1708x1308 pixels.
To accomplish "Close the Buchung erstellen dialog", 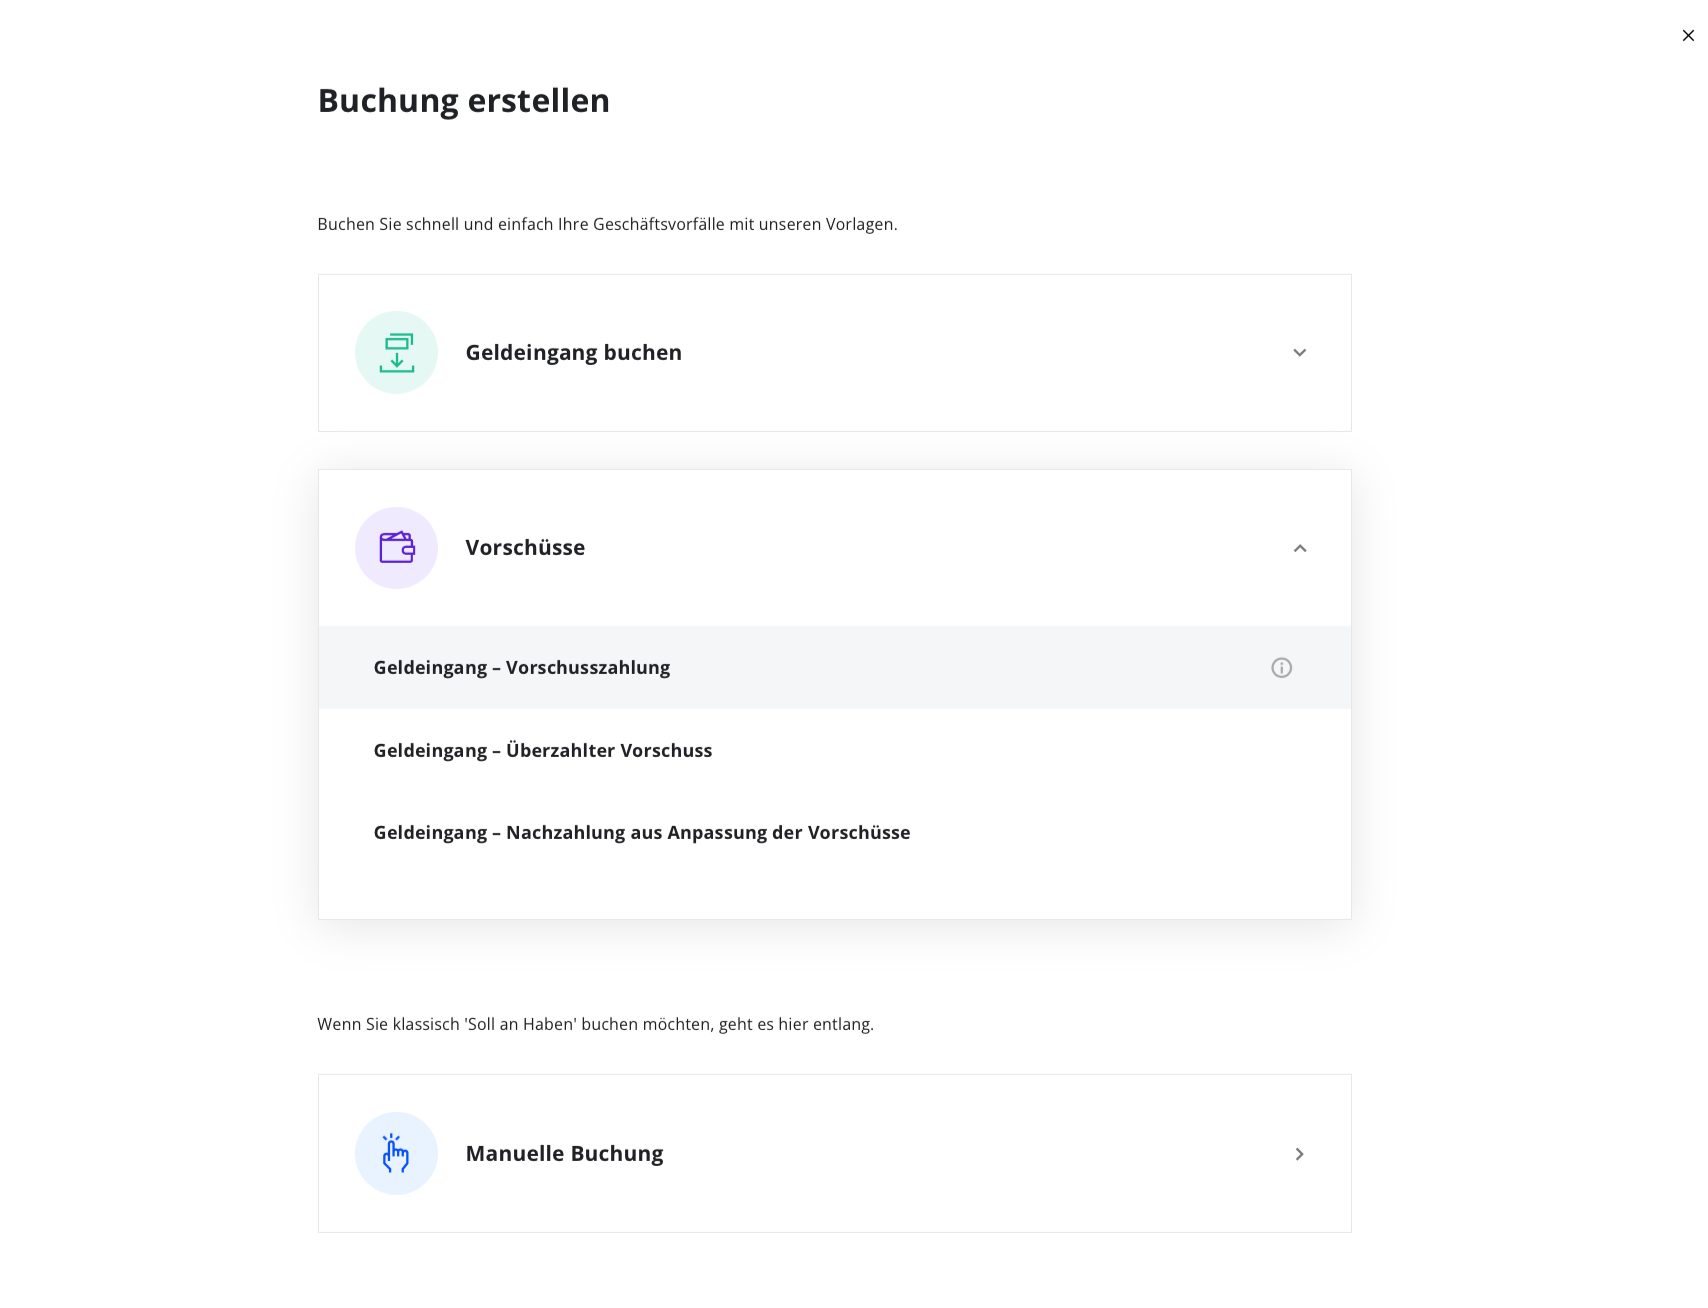I will pyautogui.click(x=1688, y=35).
